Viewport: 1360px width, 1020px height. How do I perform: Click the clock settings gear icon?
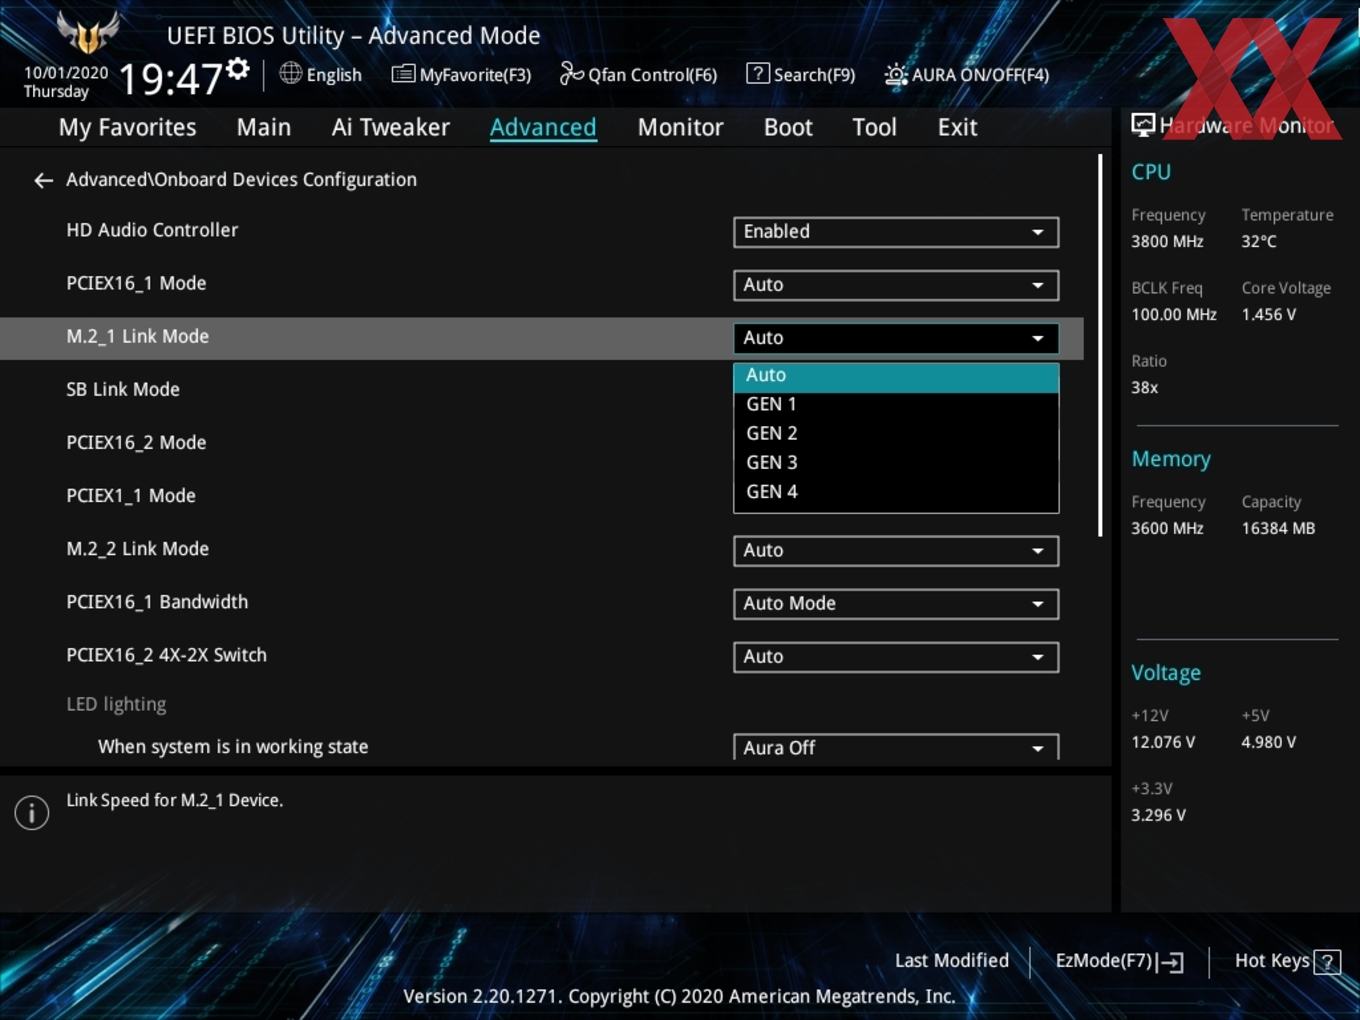[237, 69]
